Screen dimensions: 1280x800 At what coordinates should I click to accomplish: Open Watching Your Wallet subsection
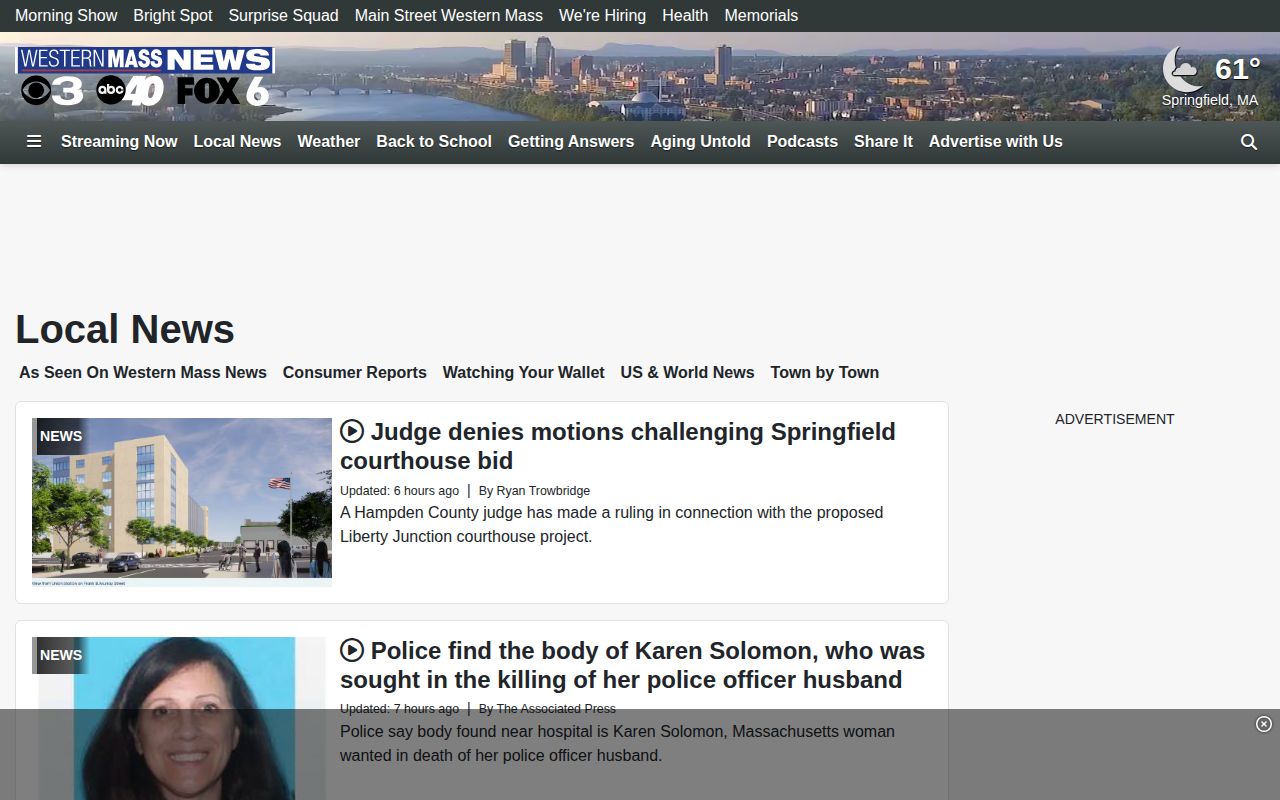pos(524,373)
